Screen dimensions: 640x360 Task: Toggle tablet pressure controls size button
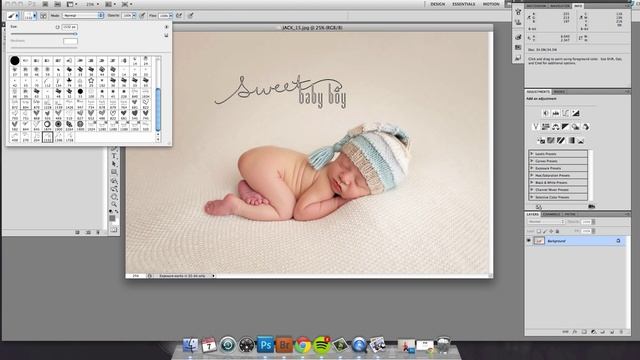(190, 16)
